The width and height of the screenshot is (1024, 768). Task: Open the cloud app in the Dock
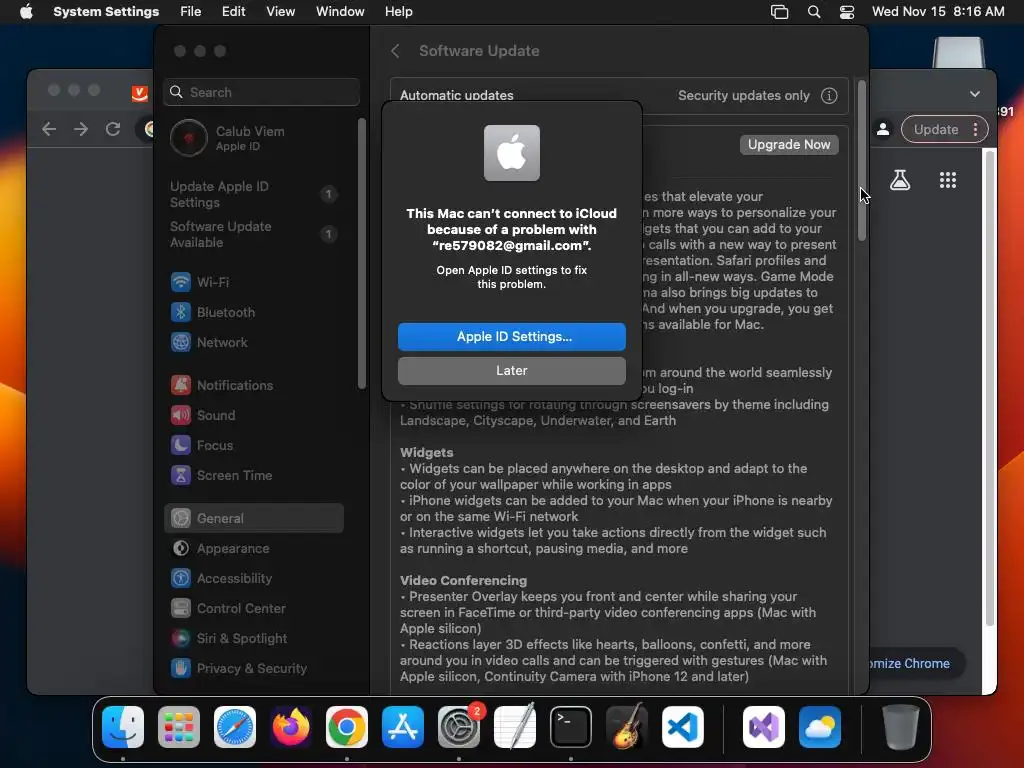point(820,727)
